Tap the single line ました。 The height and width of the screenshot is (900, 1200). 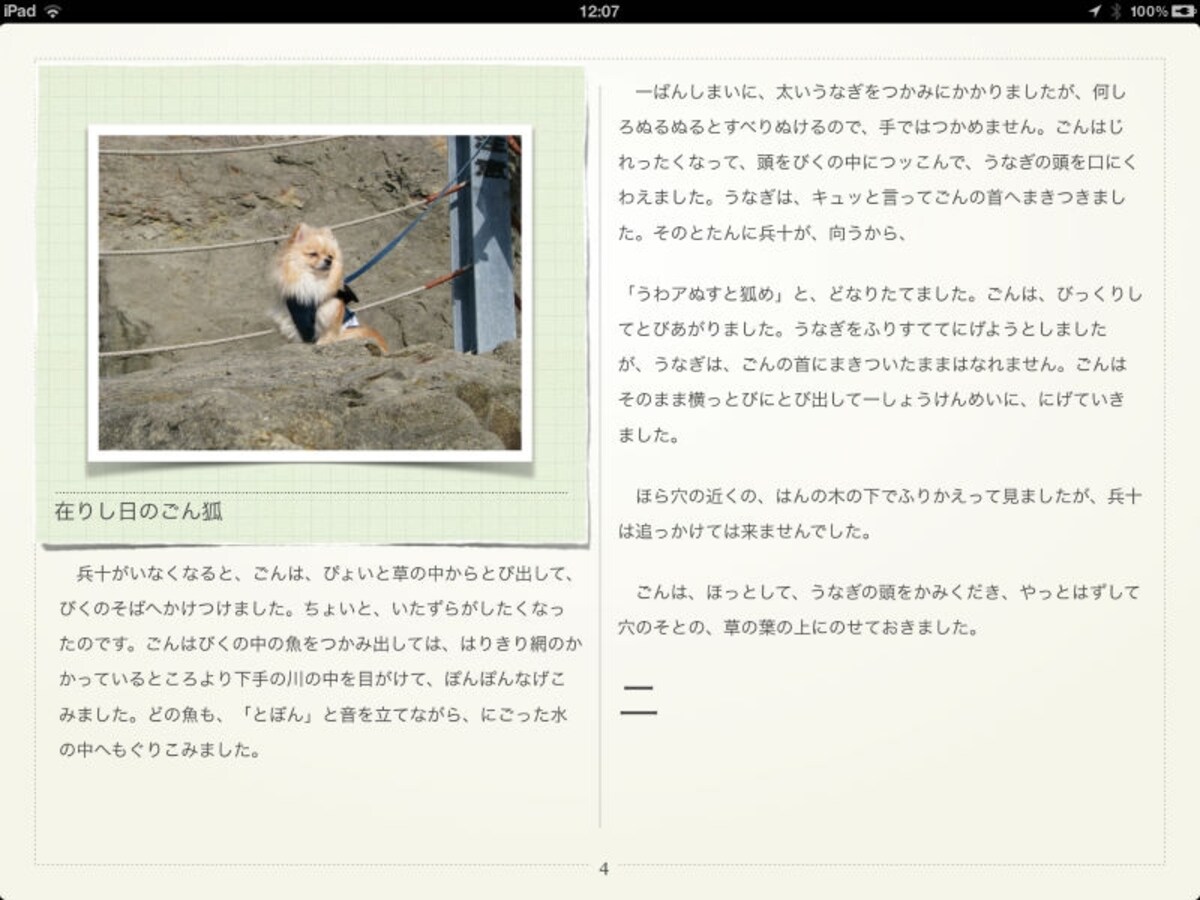click(x=650, y=435)
